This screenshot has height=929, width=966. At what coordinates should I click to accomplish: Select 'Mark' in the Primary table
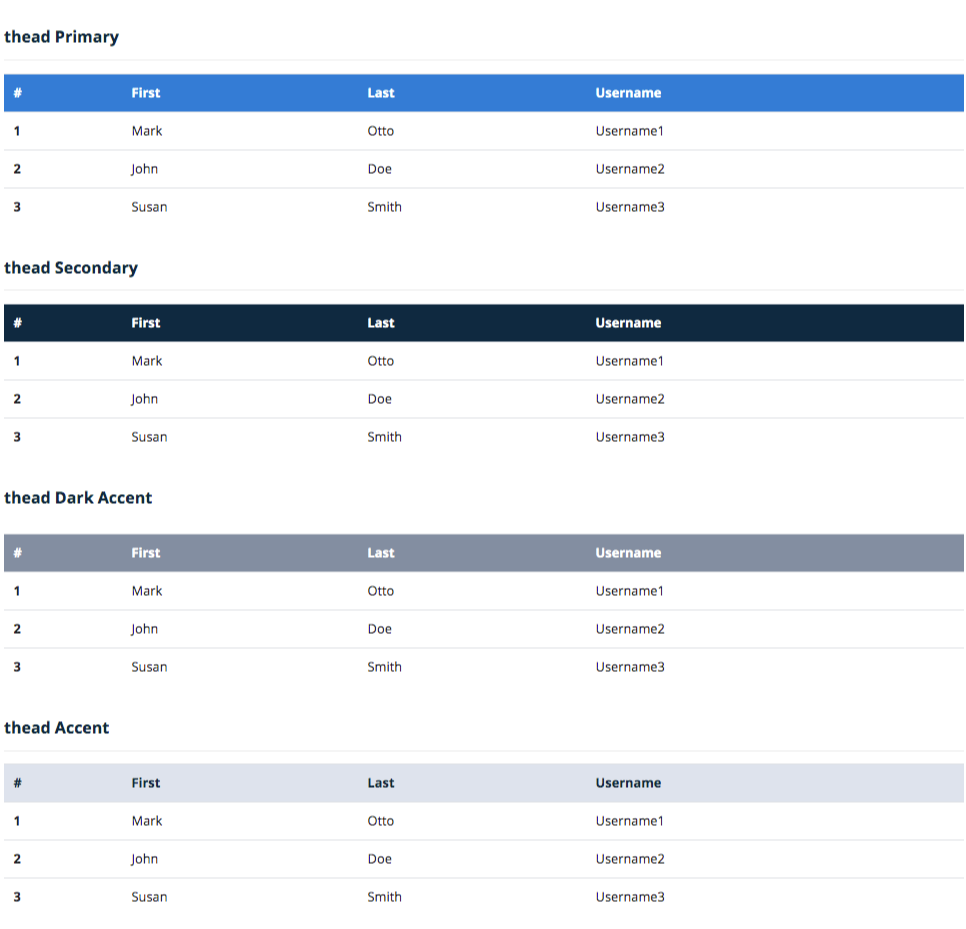147,131
